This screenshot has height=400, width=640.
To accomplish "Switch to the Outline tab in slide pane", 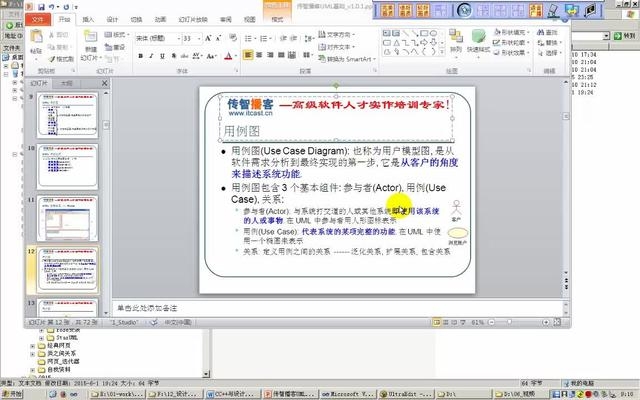I will [67, 83].
